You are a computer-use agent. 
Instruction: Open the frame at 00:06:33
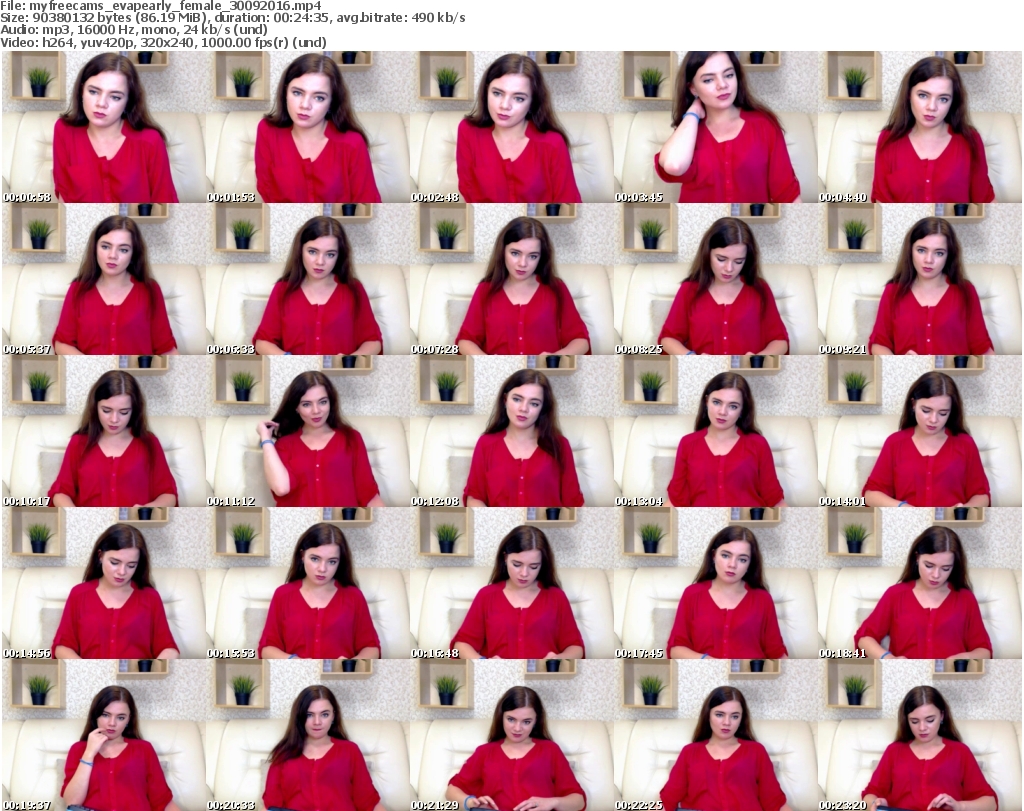(308, 279)
